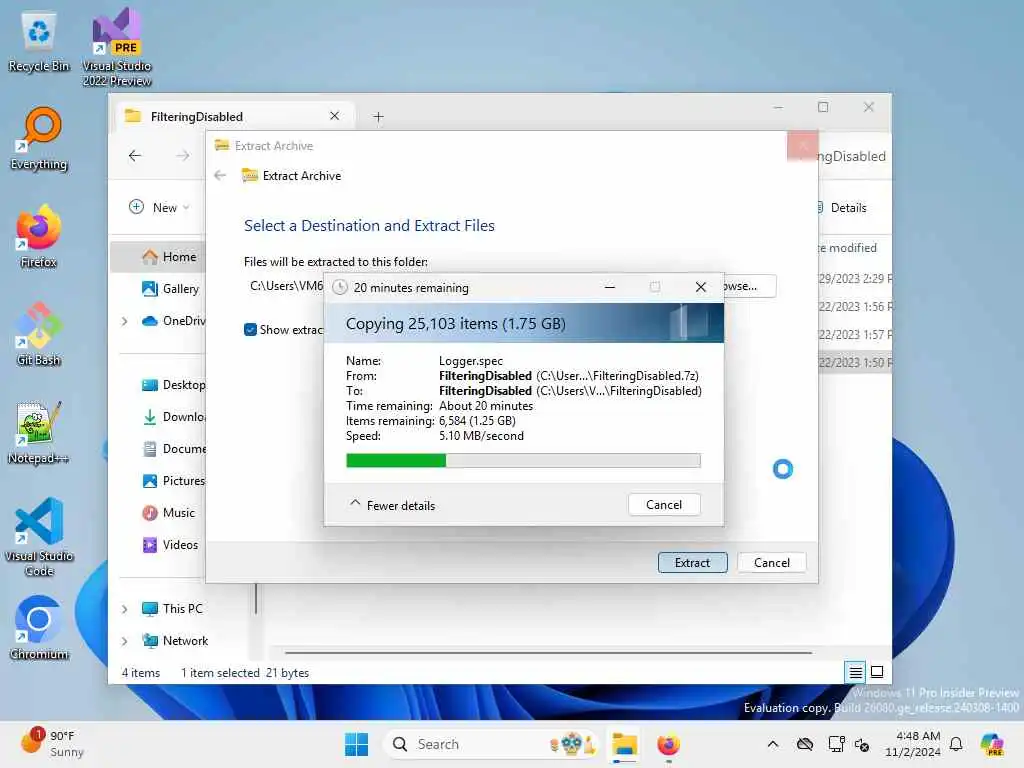Viewport: 1024px width, 768px height.
Task: Go back in File Explorer
Action: pos(135,155)
